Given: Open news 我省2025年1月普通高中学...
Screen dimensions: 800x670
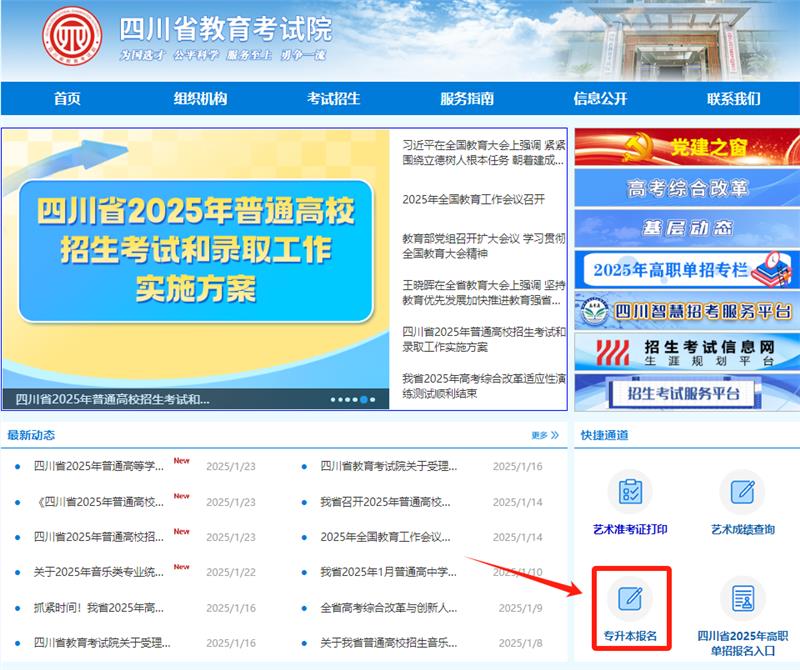Looking at the screenshot, I should pos(388,572).
